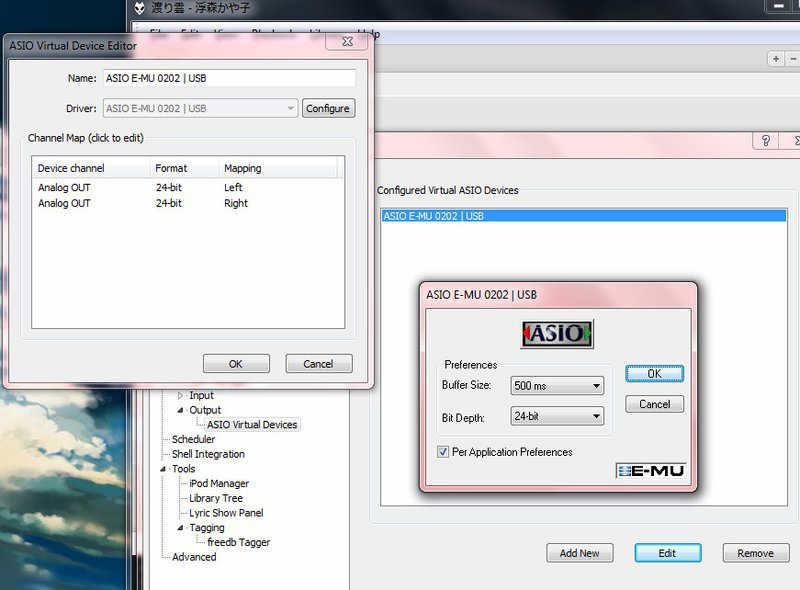Edit the Left mapping cell

(233, 187)
